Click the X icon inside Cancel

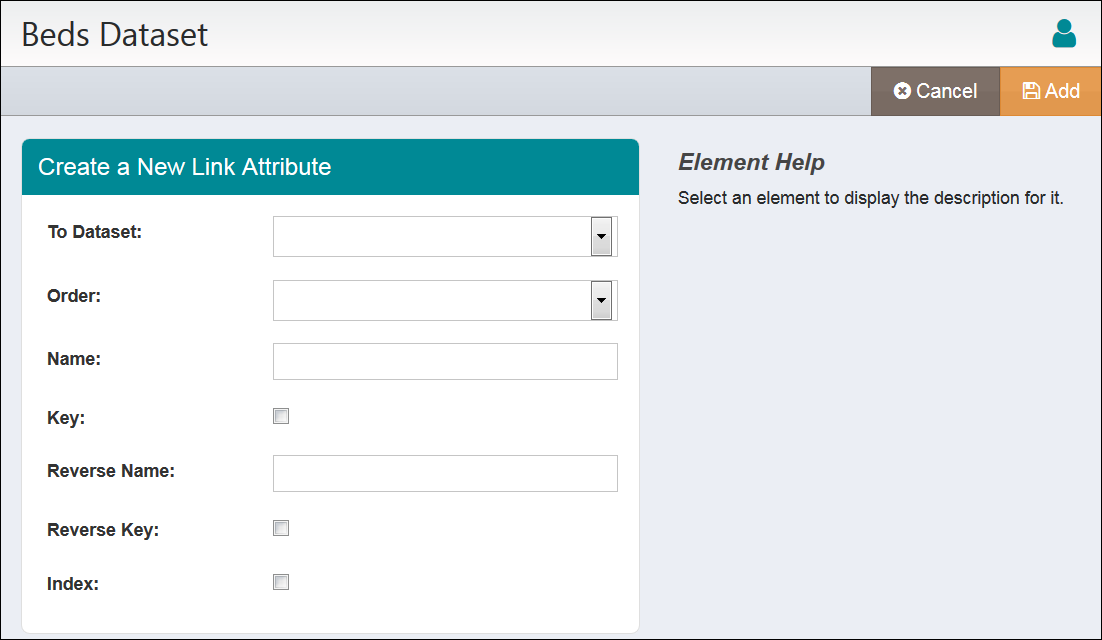click(901, 90)
